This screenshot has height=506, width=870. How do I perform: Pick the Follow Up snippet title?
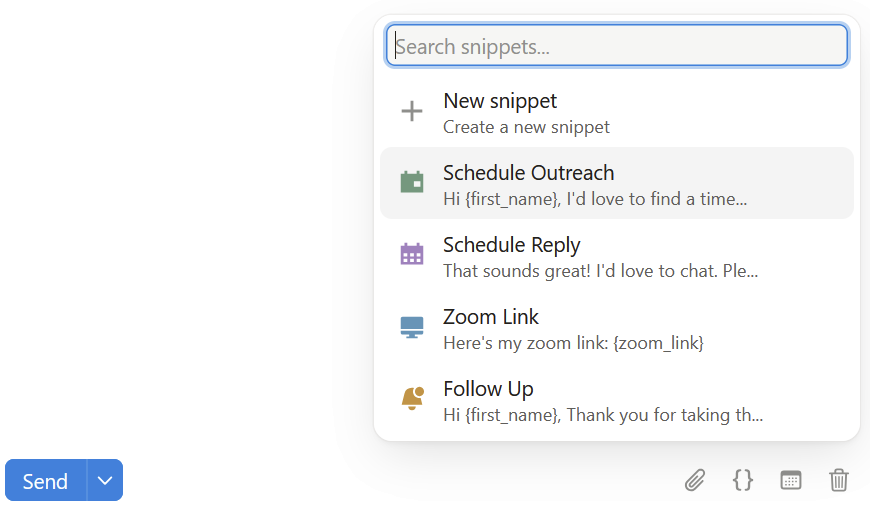click(488, 389)
